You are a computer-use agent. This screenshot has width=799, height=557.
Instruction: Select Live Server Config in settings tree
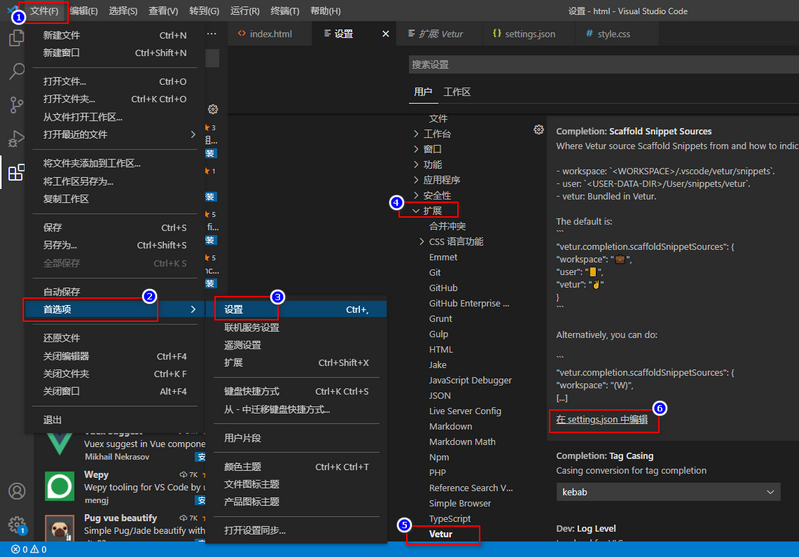(x=465, y=411)
